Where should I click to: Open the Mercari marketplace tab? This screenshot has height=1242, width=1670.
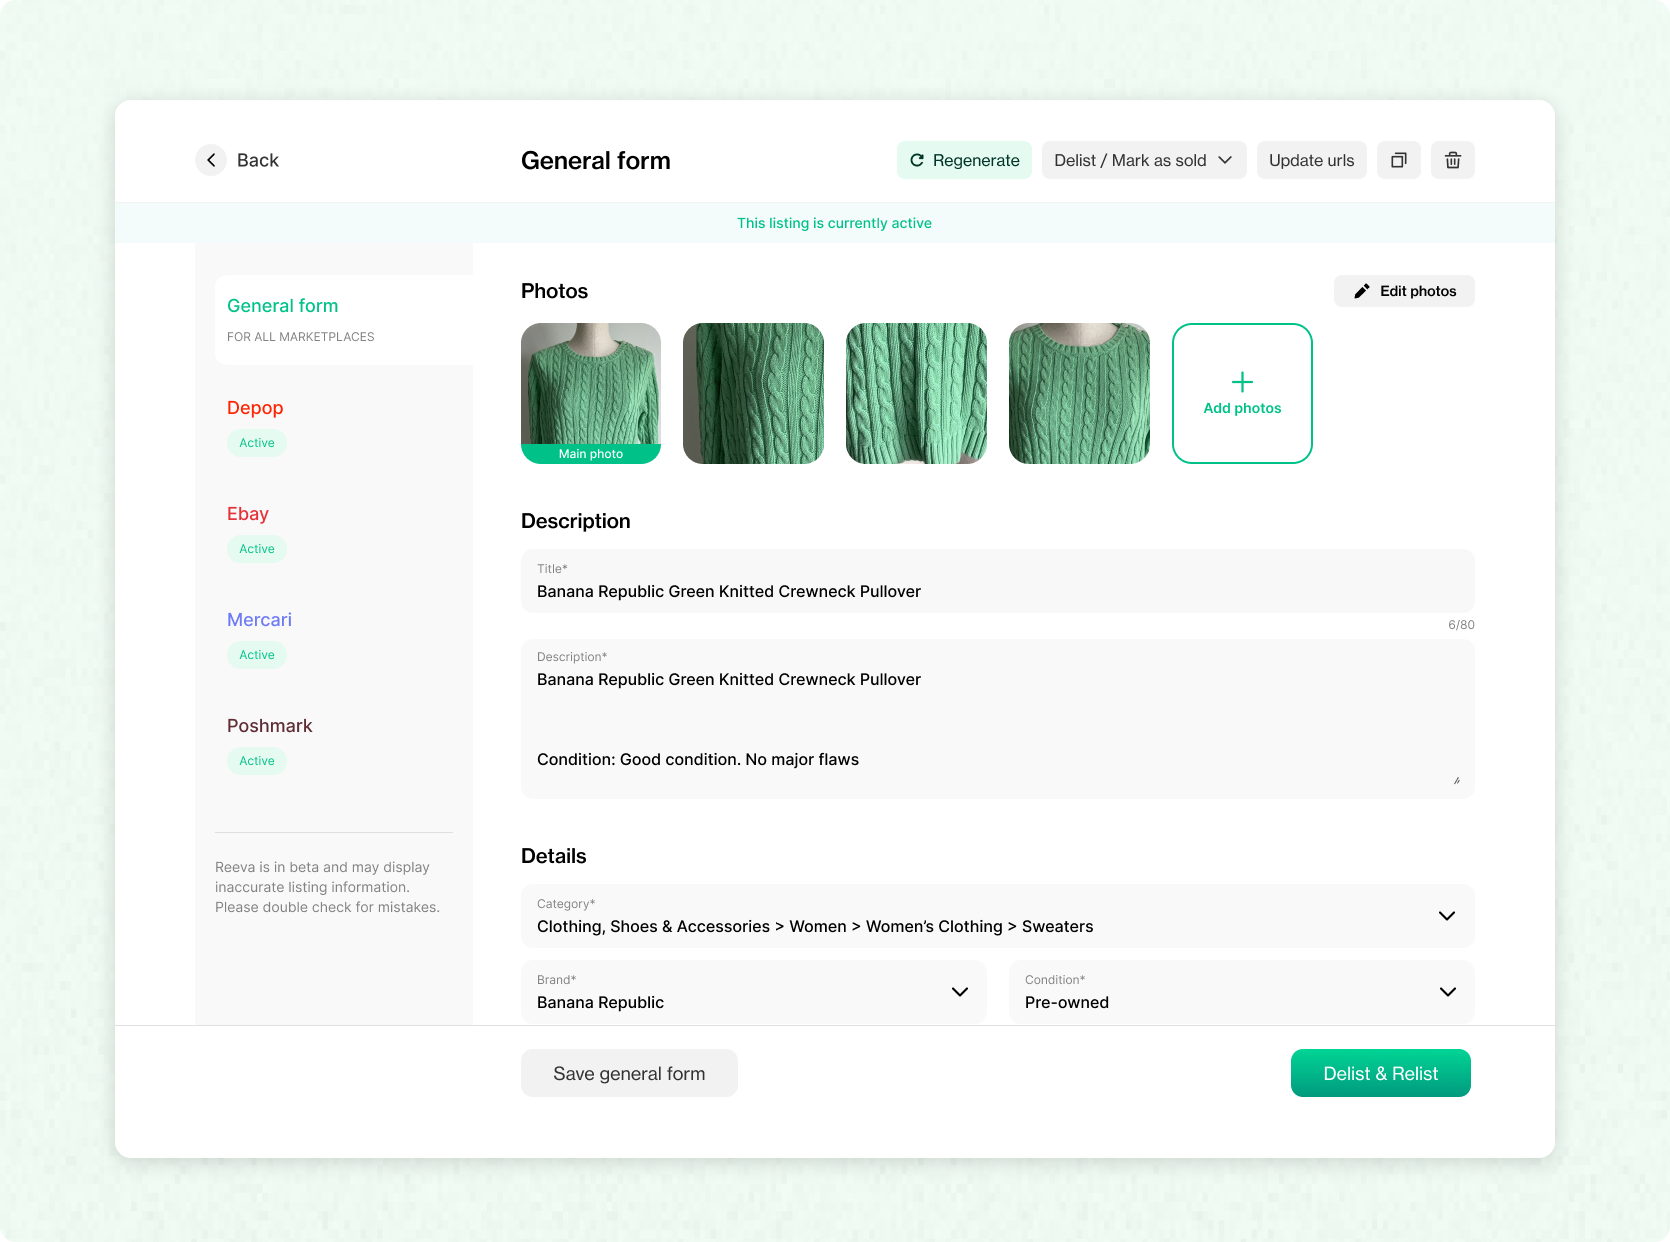click(259, 619)
